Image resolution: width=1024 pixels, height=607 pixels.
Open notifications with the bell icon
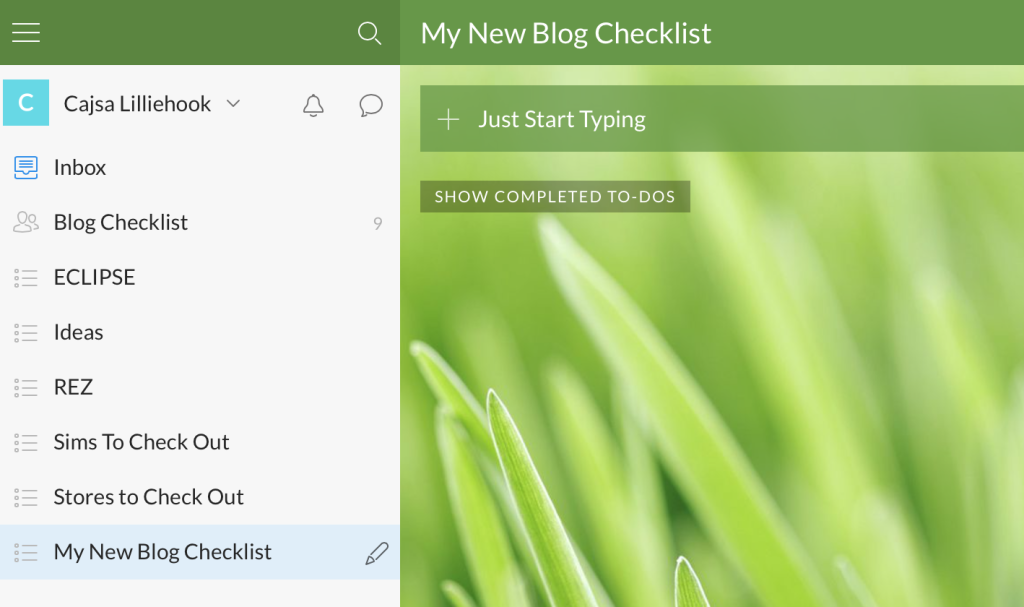(x=313, y=104)
